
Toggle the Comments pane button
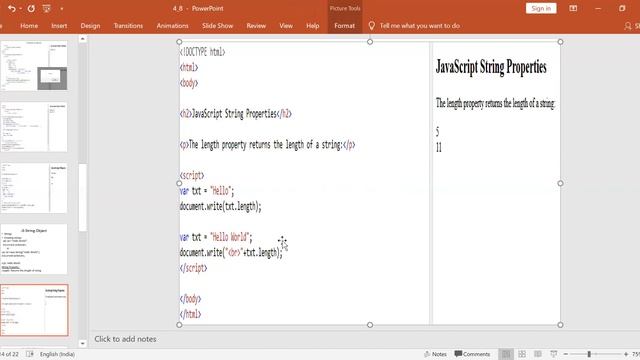click(x=472, y=354)
